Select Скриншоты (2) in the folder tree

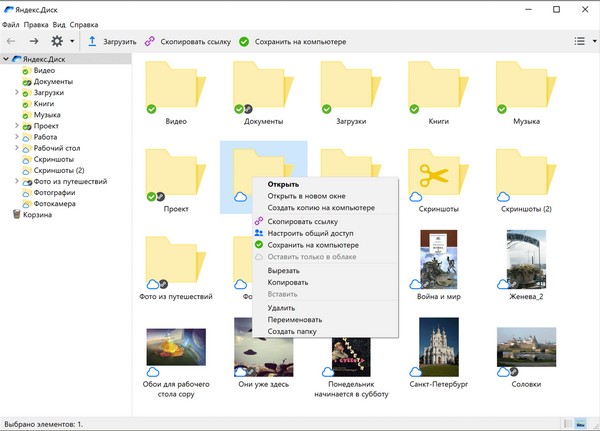(59, 170)
